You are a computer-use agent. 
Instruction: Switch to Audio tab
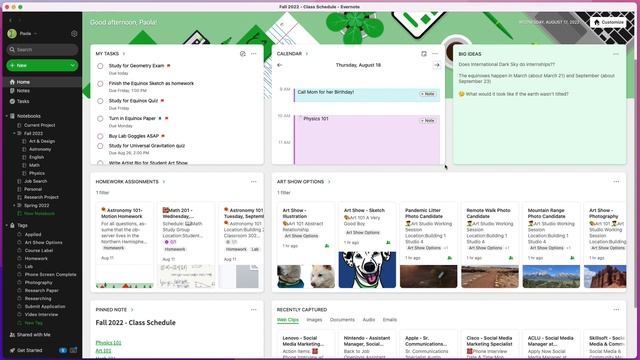369,320
